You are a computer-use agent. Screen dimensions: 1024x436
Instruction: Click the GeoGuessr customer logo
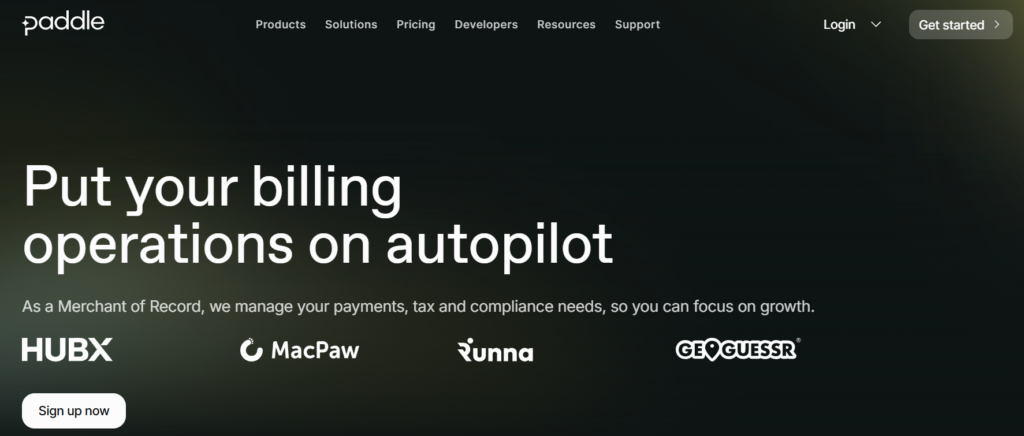click(x=738, y=349)
